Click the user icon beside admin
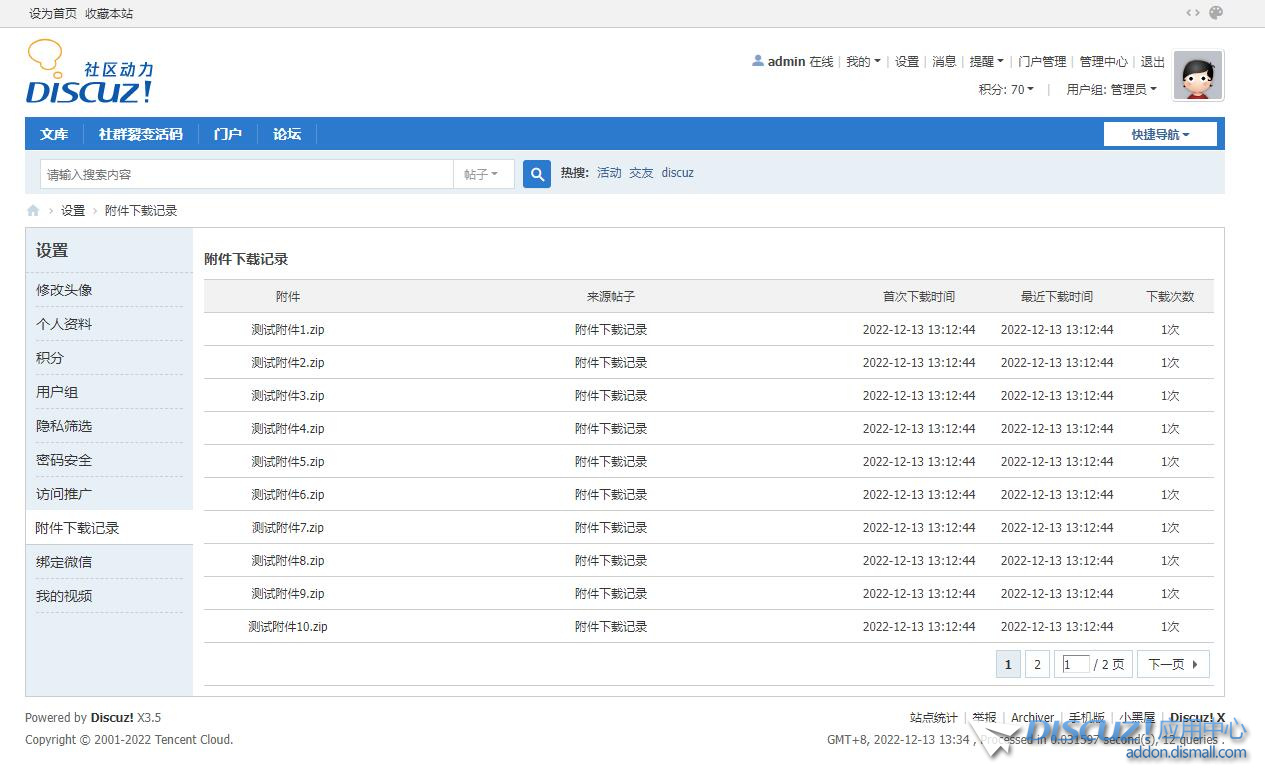This screenshot has width=1265, height=778. click(758, 61)
